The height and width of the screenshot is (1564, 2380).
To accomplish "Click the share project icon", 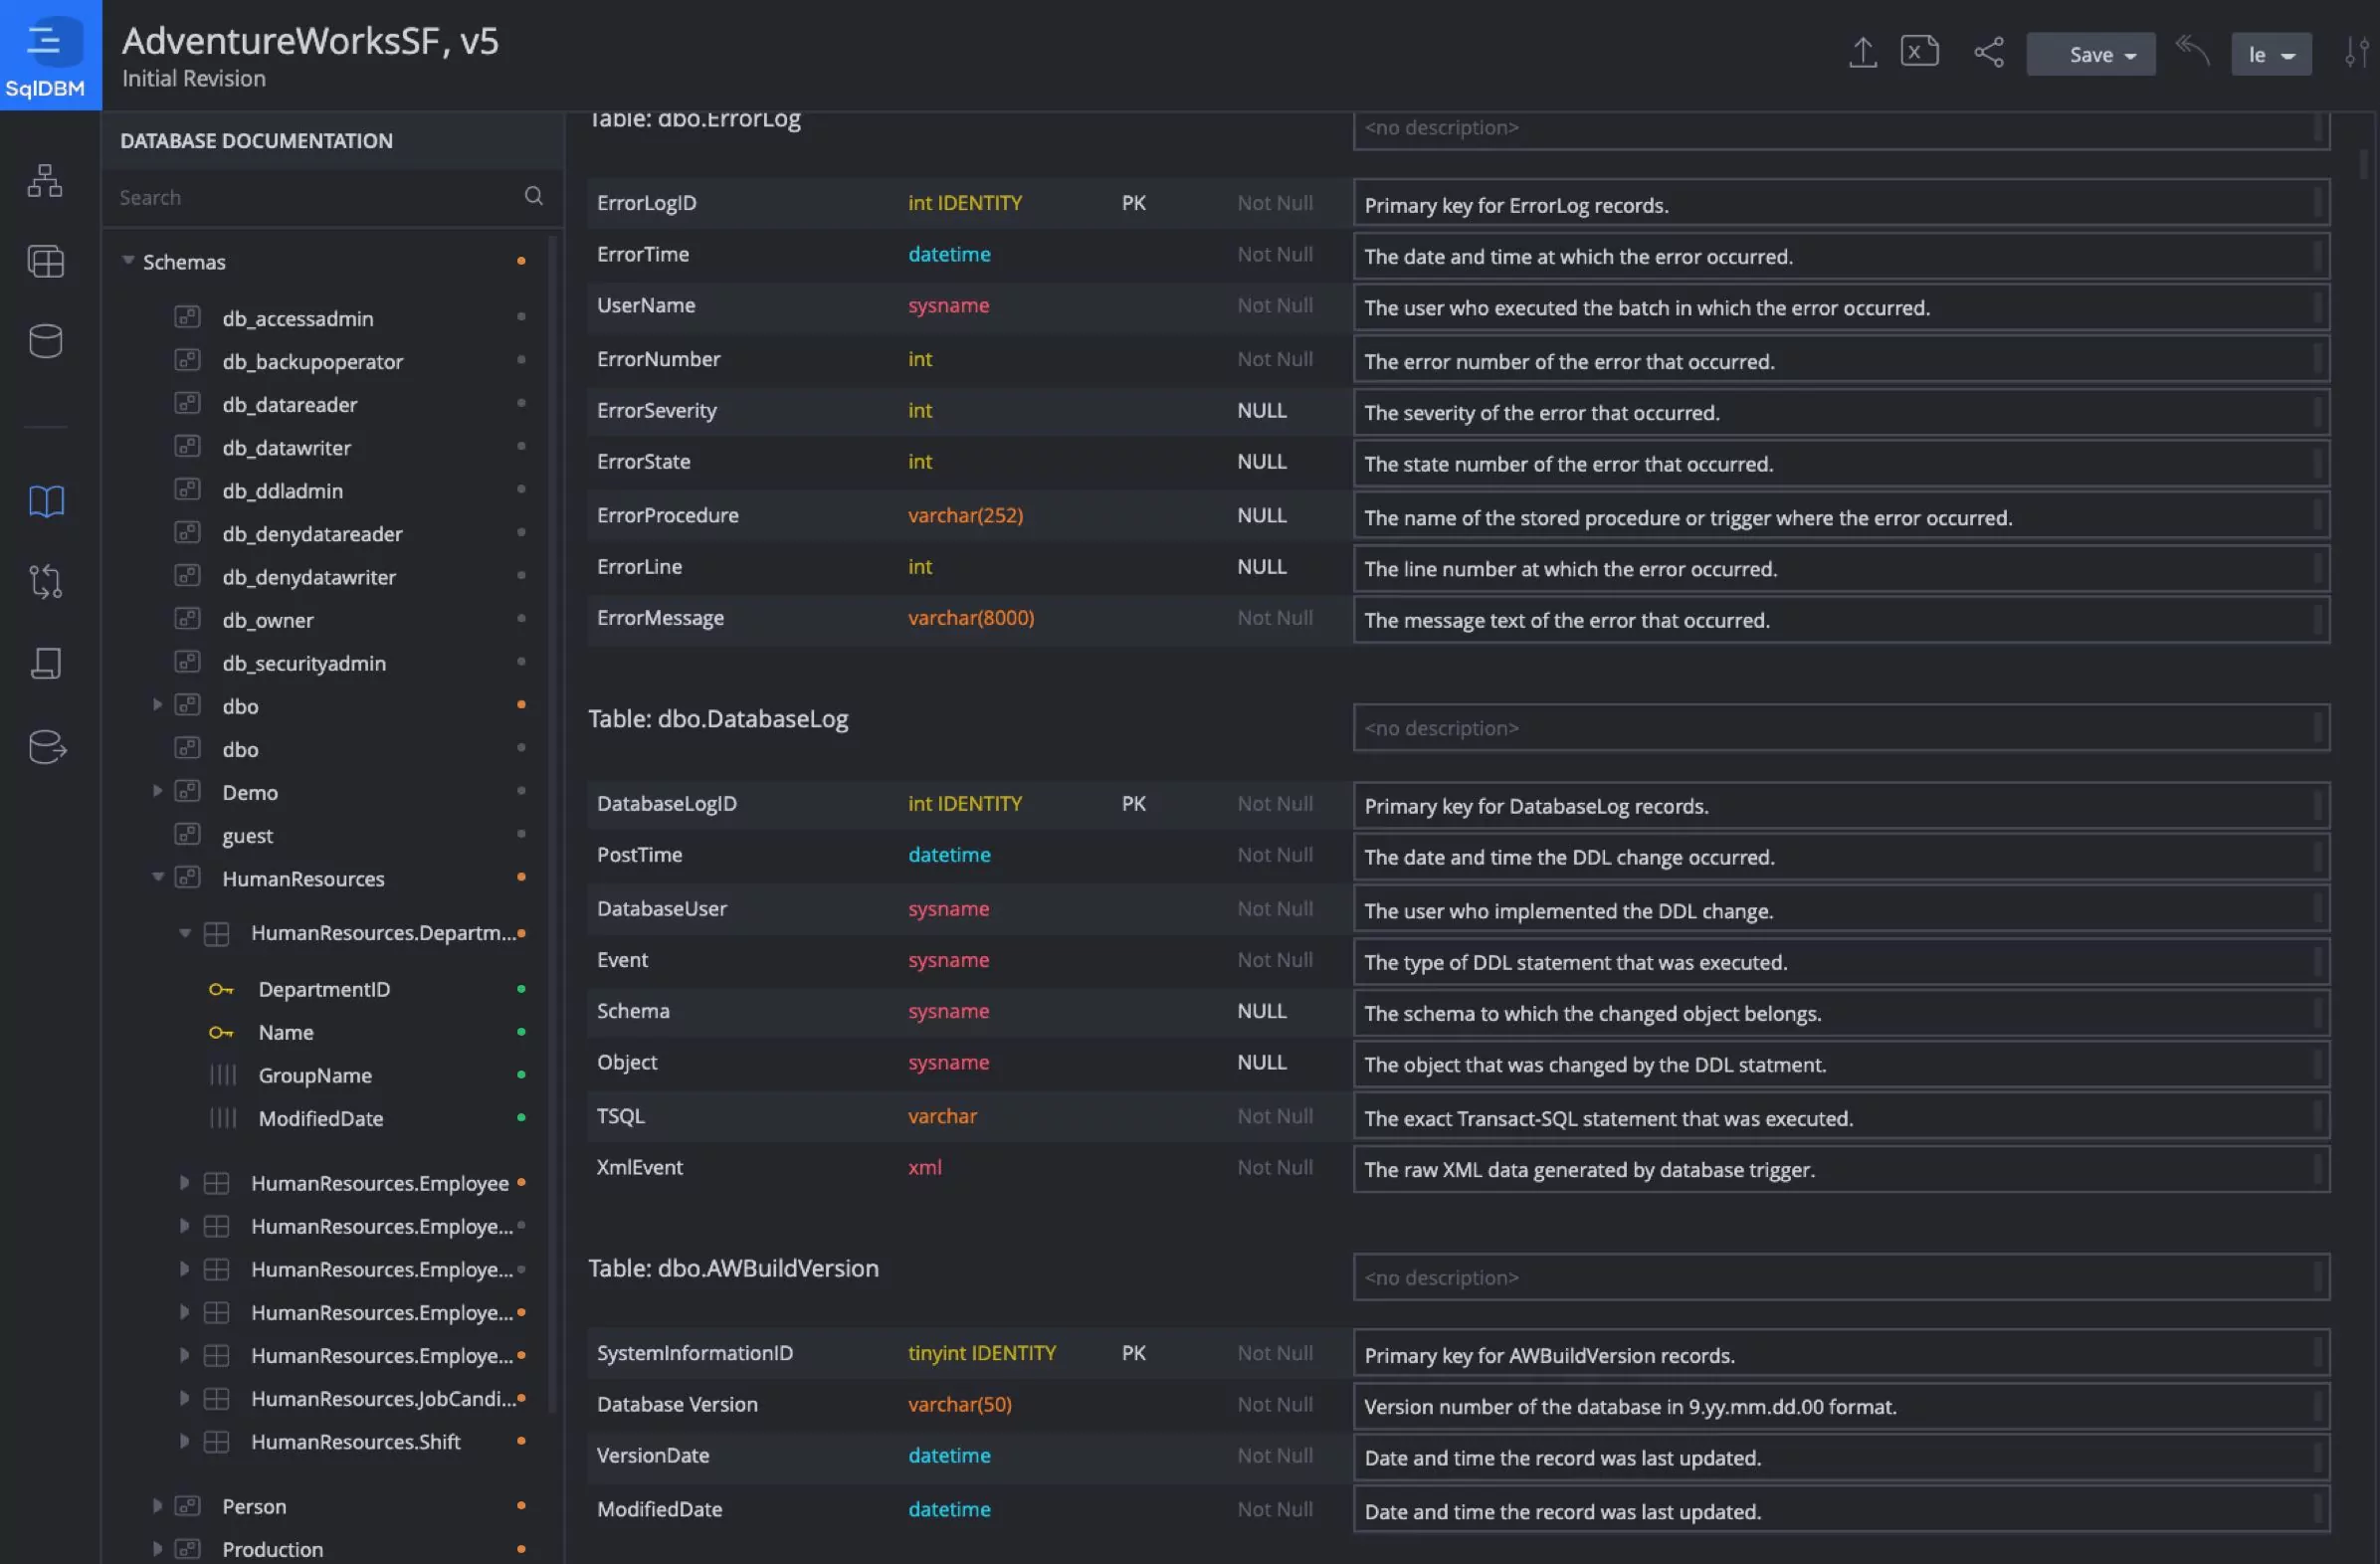I will 1988,53.
